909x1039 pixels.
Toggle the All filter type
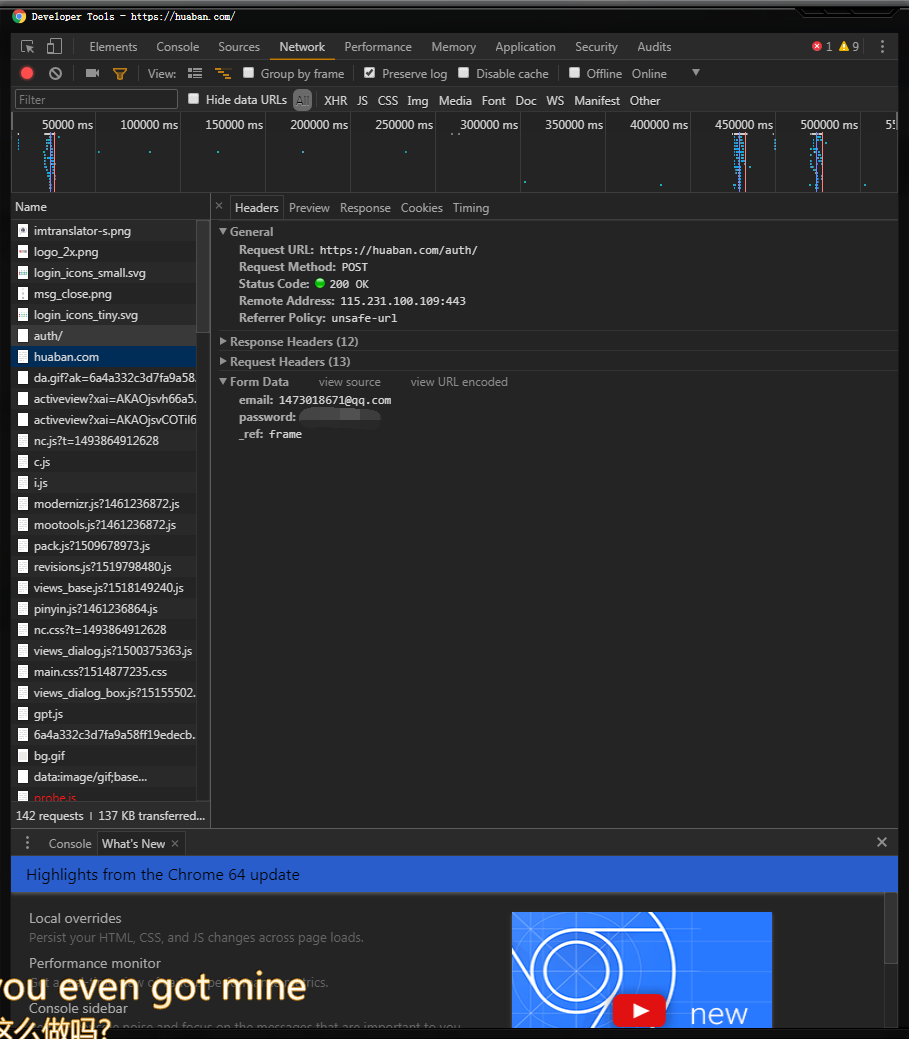pyautogui.click(x=302, y=100)
